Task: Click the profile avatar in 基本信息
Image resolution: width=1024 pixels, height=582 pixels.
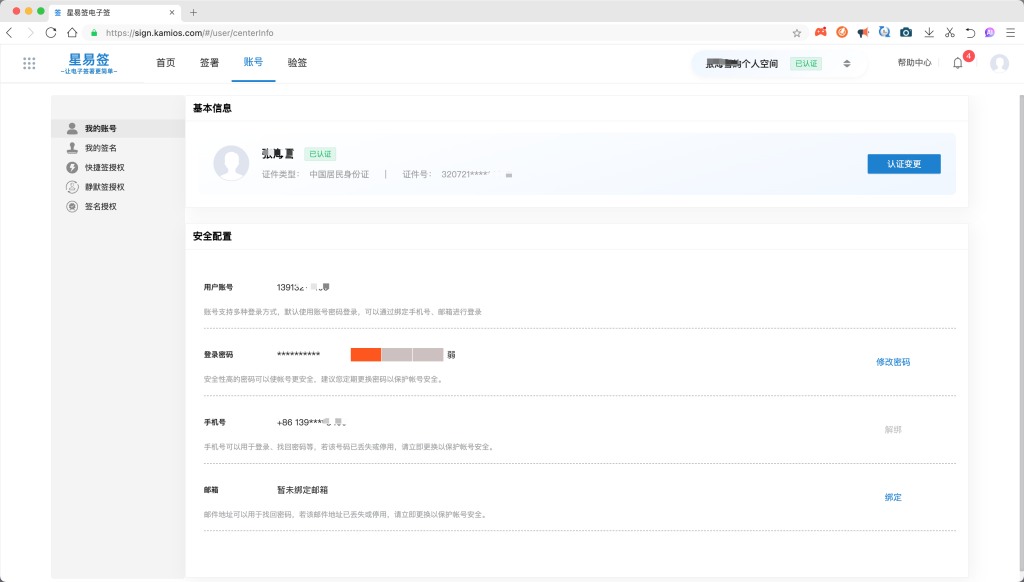Action: pos(231,163)
